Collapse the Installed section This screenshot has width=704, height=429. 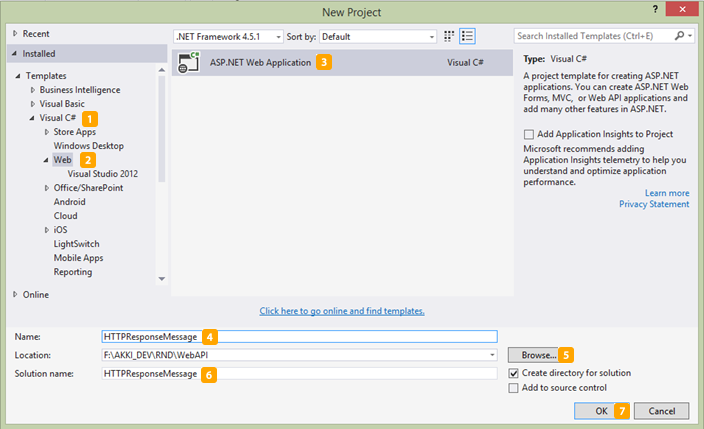[15, 53]
